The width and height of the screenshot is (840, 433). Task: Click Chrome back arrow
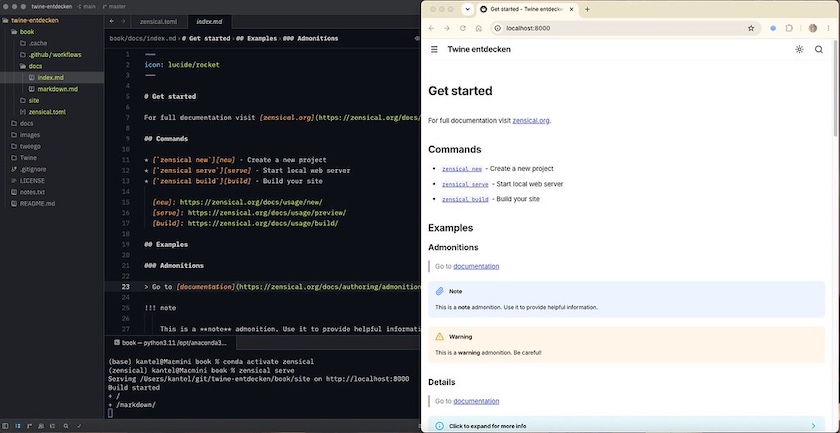[431, 28]
